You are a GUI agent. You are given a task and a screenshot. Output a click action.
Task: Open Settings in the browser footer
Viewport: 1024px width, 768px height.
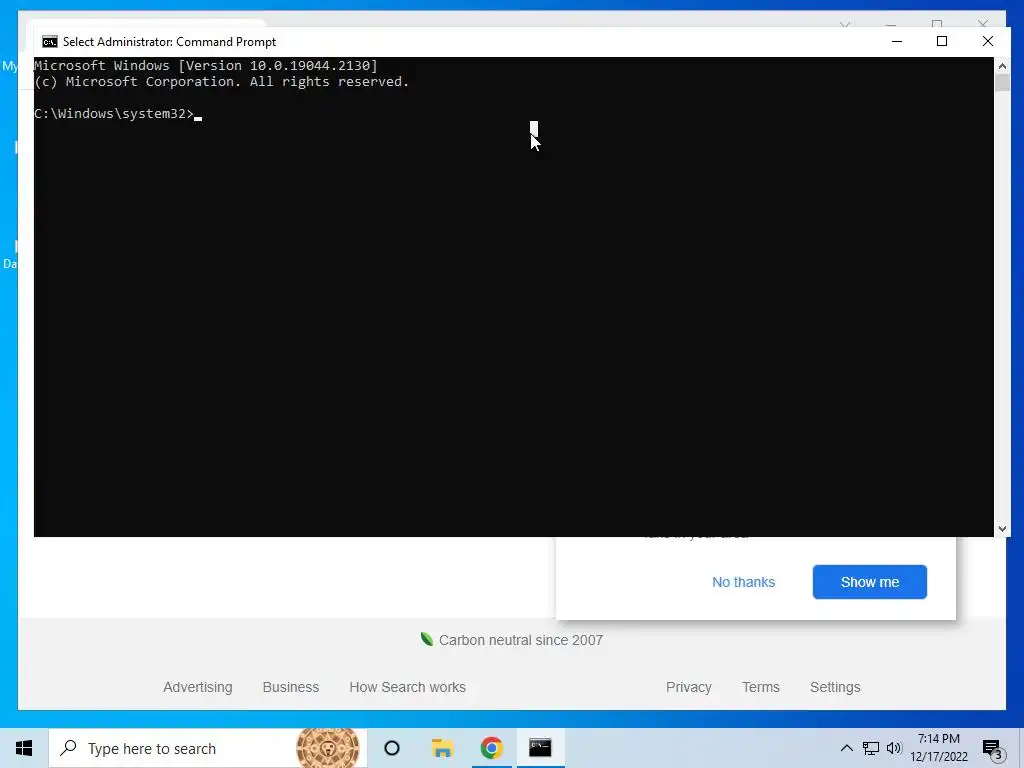click(x=835, y=687)
